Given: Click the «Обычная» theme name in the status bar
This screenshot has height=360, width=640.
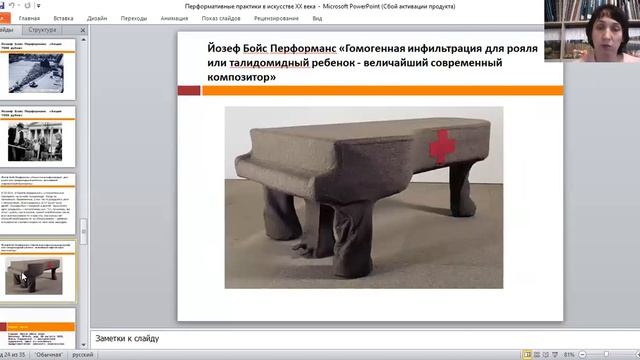Looking at the screenshot, I should coord(48,355).
